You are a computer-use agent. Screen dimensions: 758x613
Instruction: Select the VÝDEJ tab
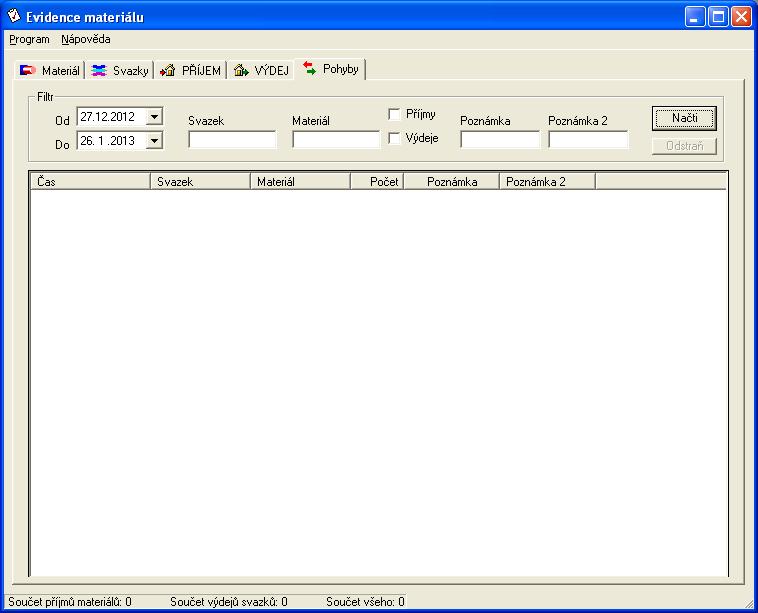coord(262,71)
